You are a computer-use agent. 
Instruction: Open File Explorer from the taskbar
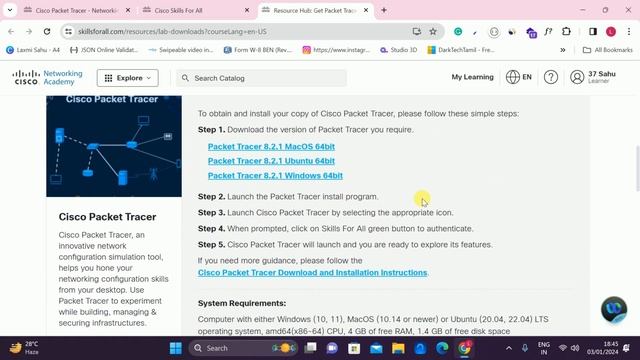tap(398, 348)
